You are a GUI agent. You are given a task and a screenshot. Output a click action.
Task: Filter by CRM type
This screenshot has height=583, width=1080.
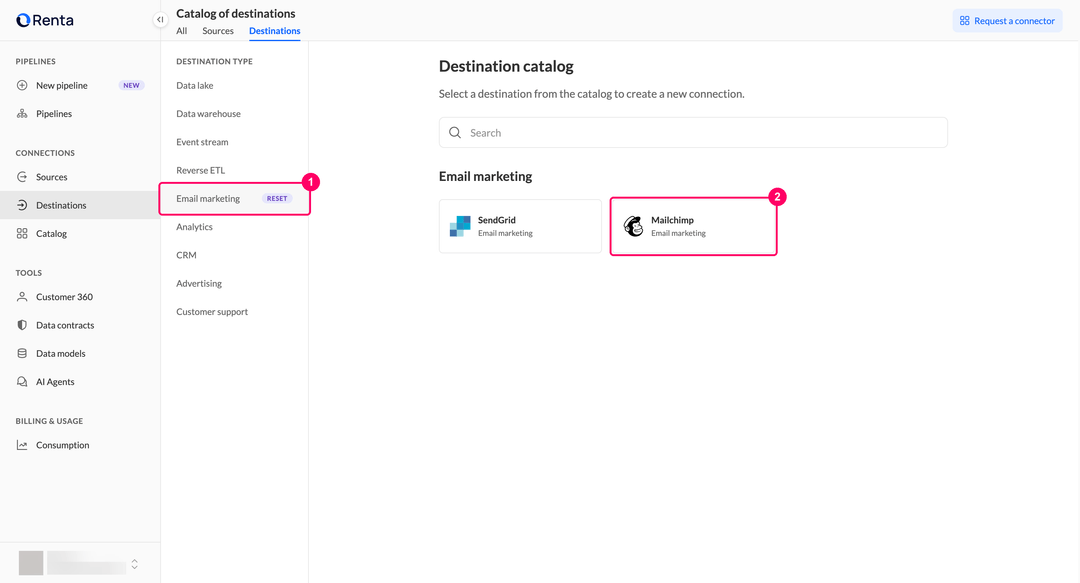click(187, 255)
